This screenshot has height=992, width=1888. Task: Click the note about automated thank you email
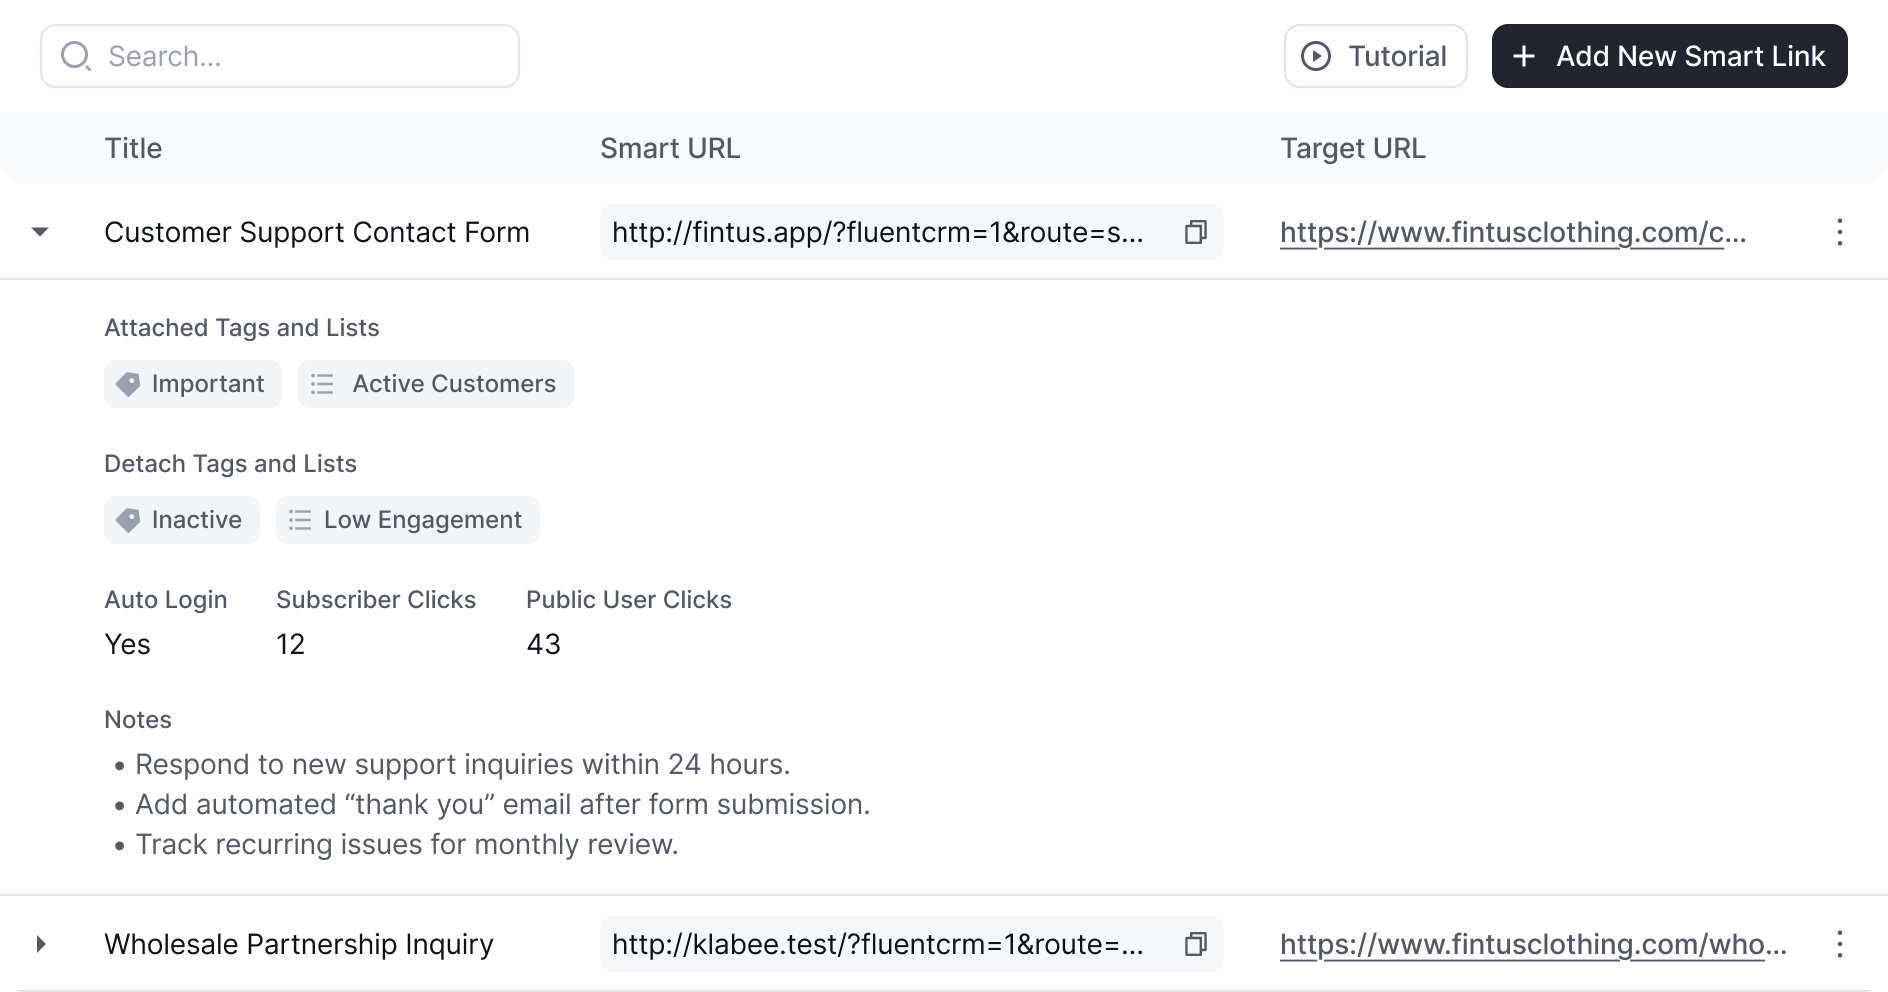click(502, 804)
